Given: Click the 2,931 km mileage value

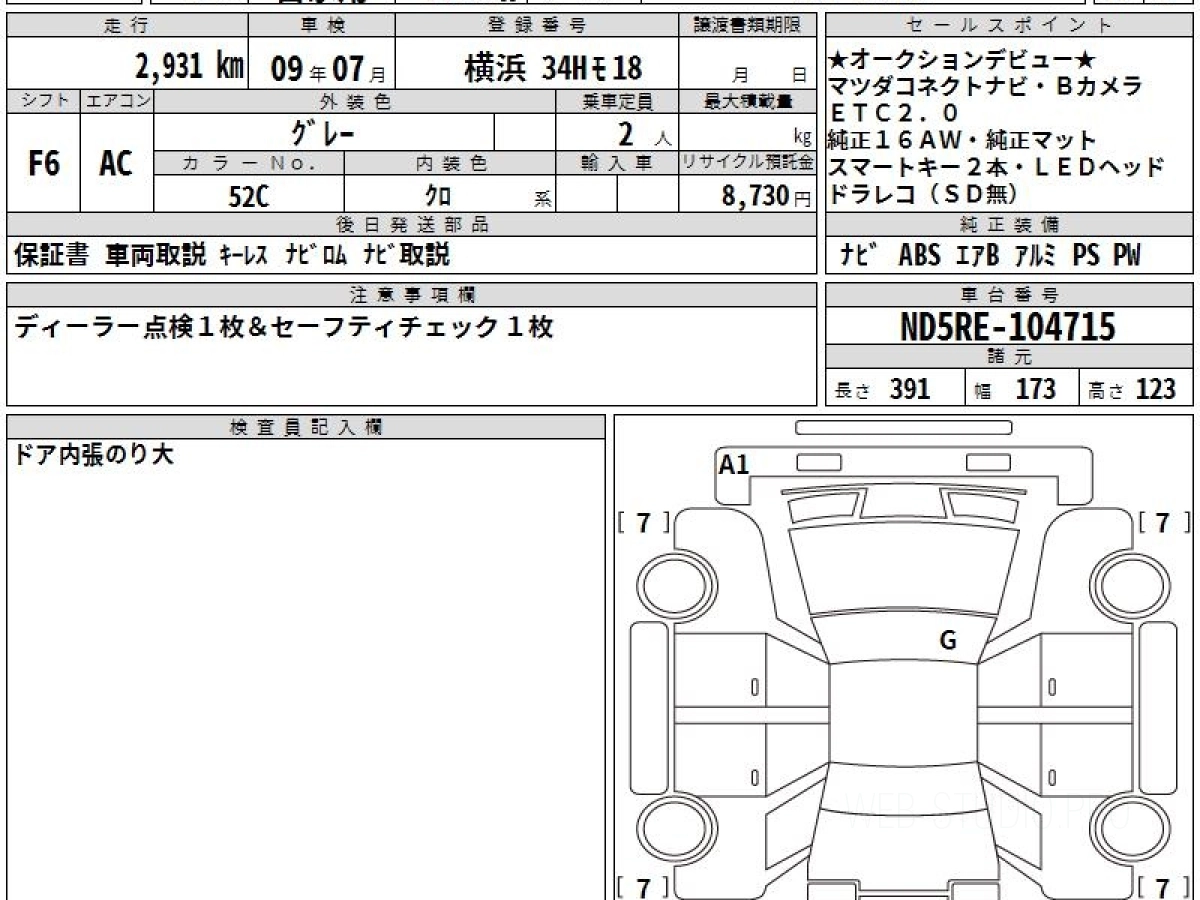Looking at the screenshot, I should coord(189,68).
